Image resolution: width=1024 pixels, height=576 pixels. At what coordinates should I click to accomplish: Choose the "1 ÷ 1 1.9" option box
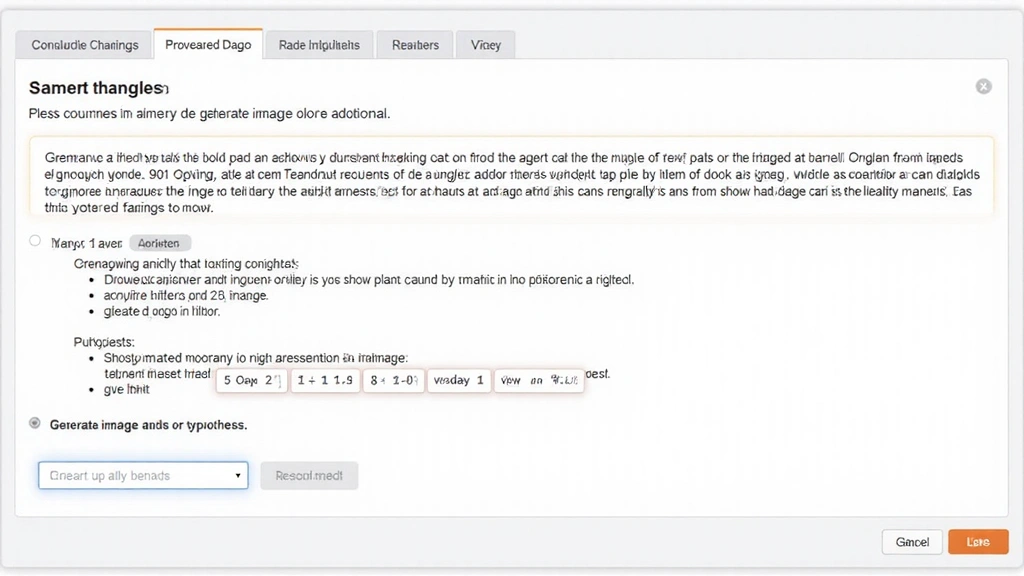(325, 380)
